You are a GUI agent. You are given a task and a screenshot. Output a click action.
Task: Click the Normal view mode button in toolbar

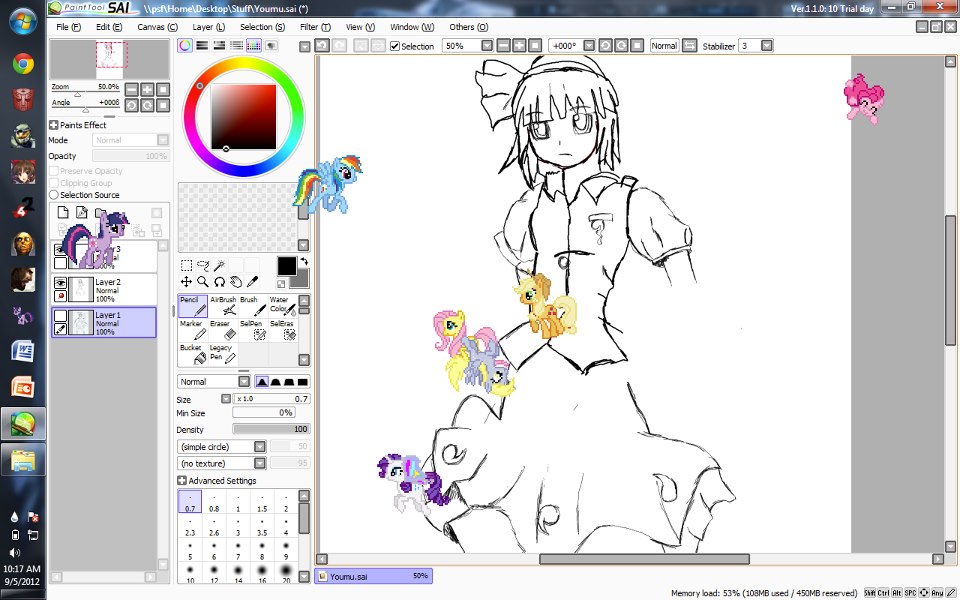coord(664,46)
